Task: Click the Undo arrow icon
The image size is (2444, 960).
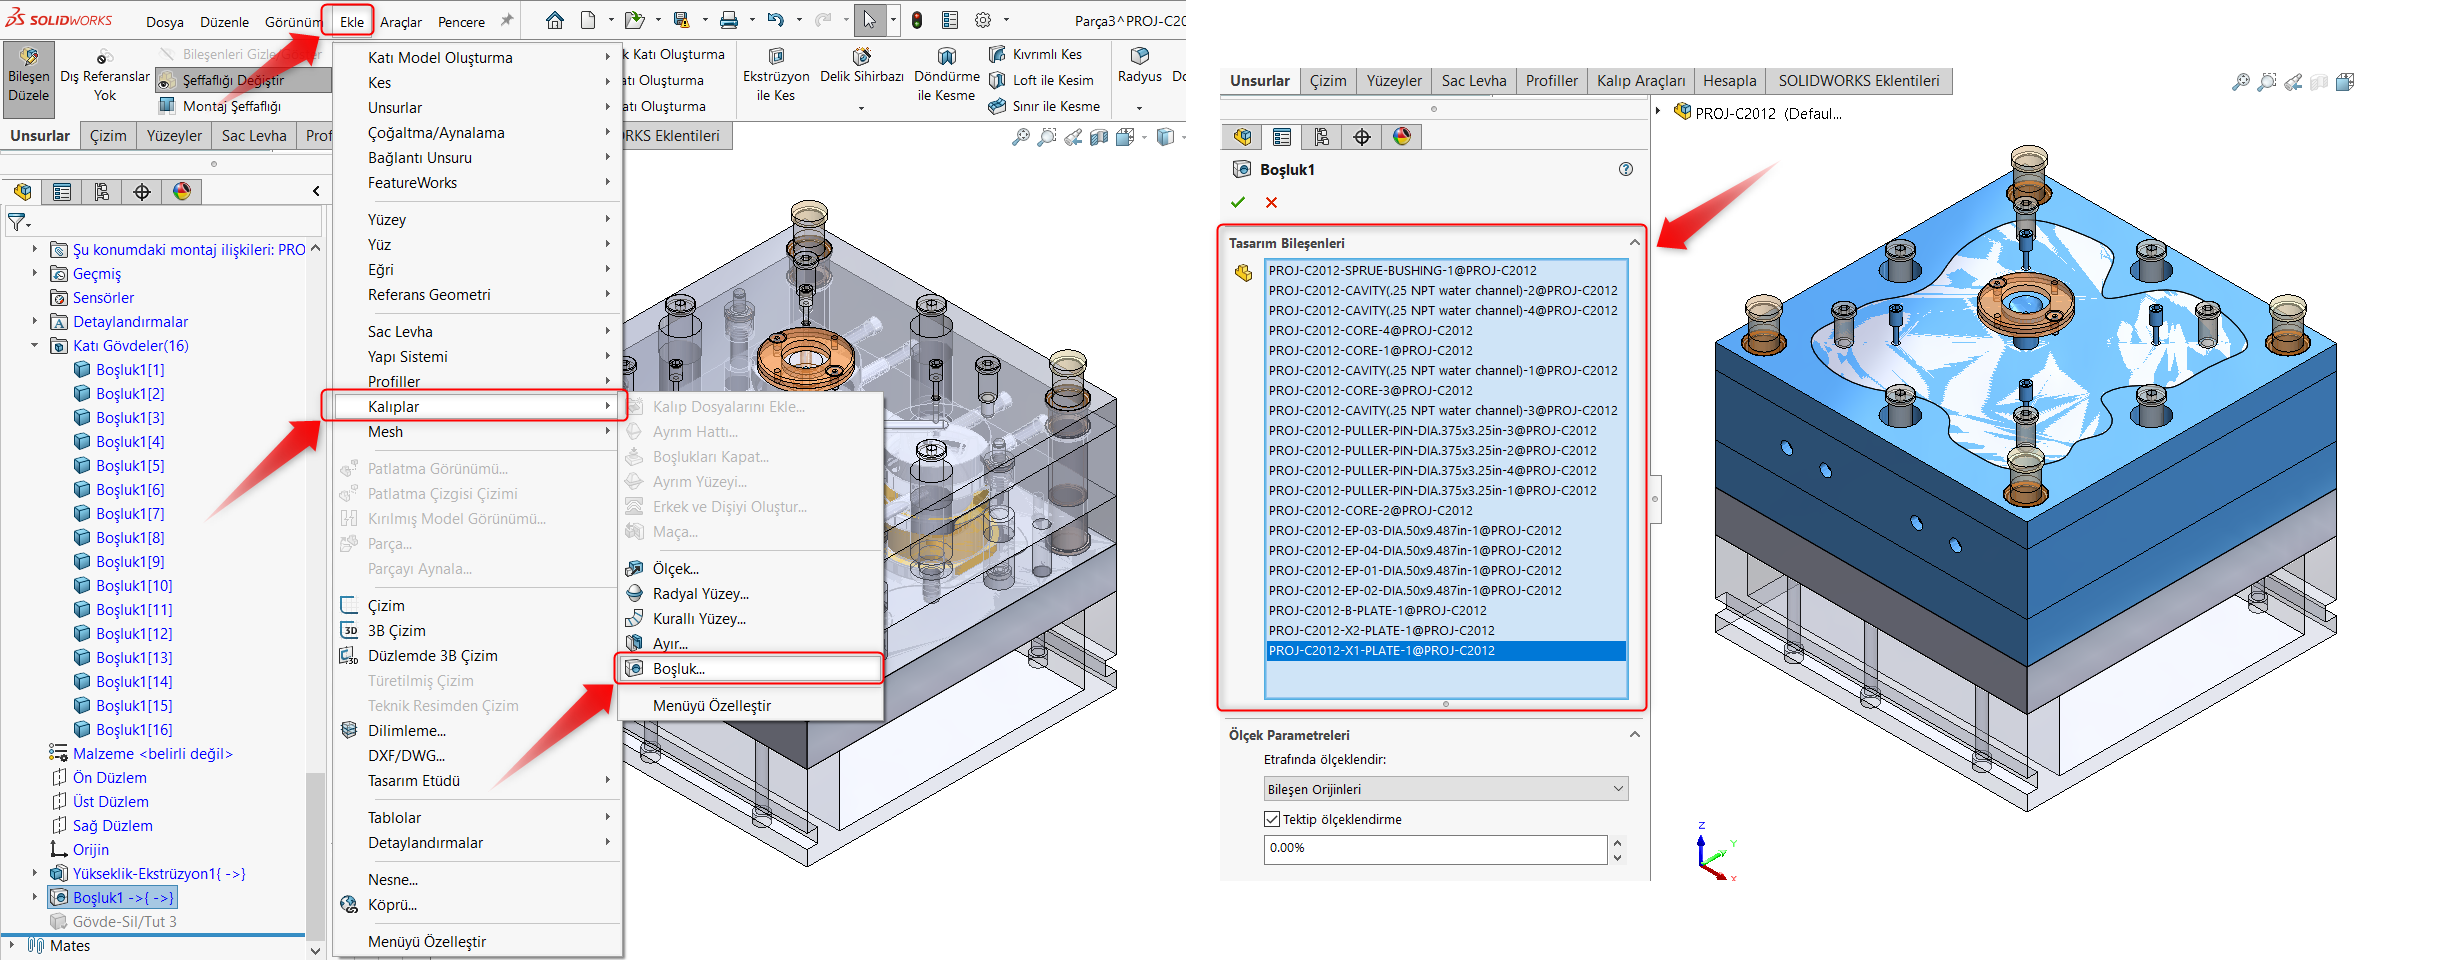Action: coord(776,20)
